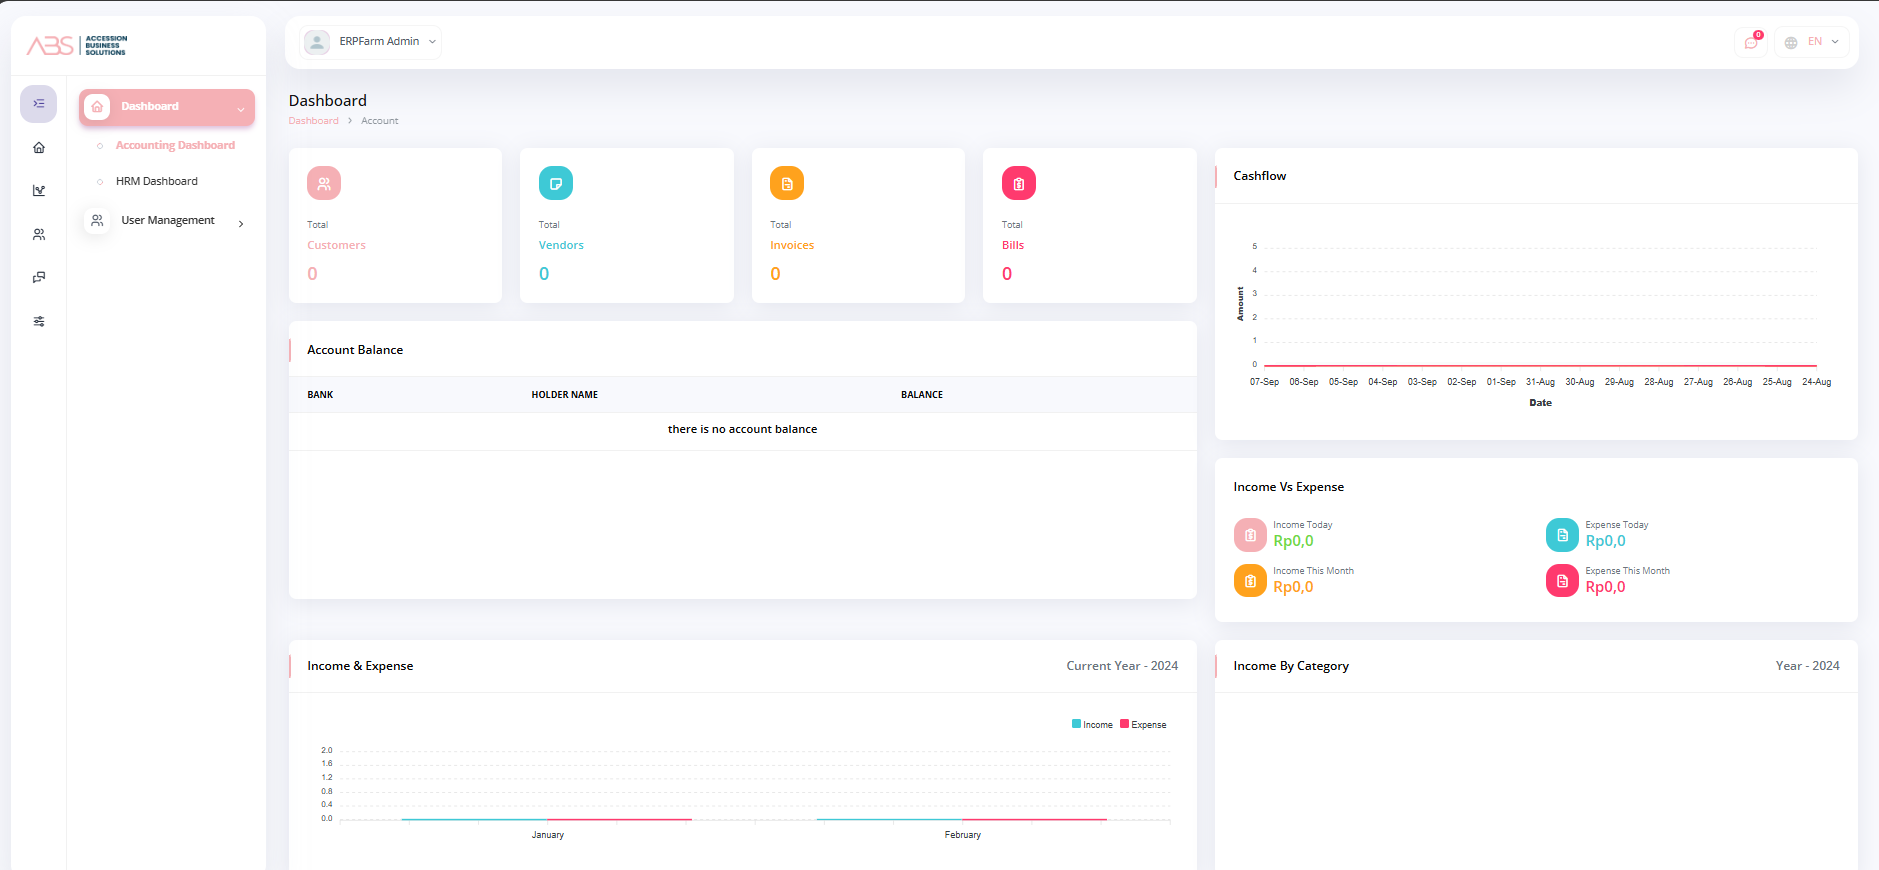The image size is (1879, 870).
Task: Toggle the Expense legend in the chart
Action: coord(1143,725)
